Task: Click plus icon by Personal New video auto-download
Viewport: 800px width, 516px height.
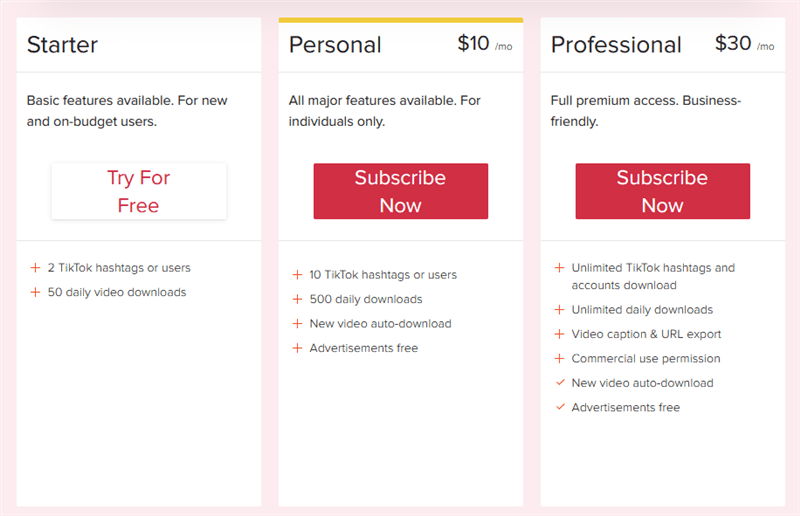Action: (x=297, y=324)
